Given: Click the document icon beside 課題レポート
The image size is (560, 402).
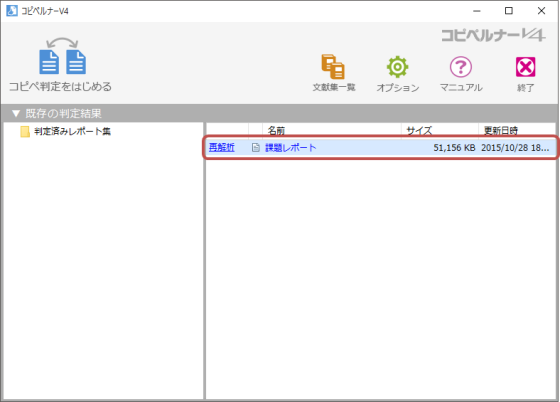Looking at the screenshot, I should pos(256,147).
